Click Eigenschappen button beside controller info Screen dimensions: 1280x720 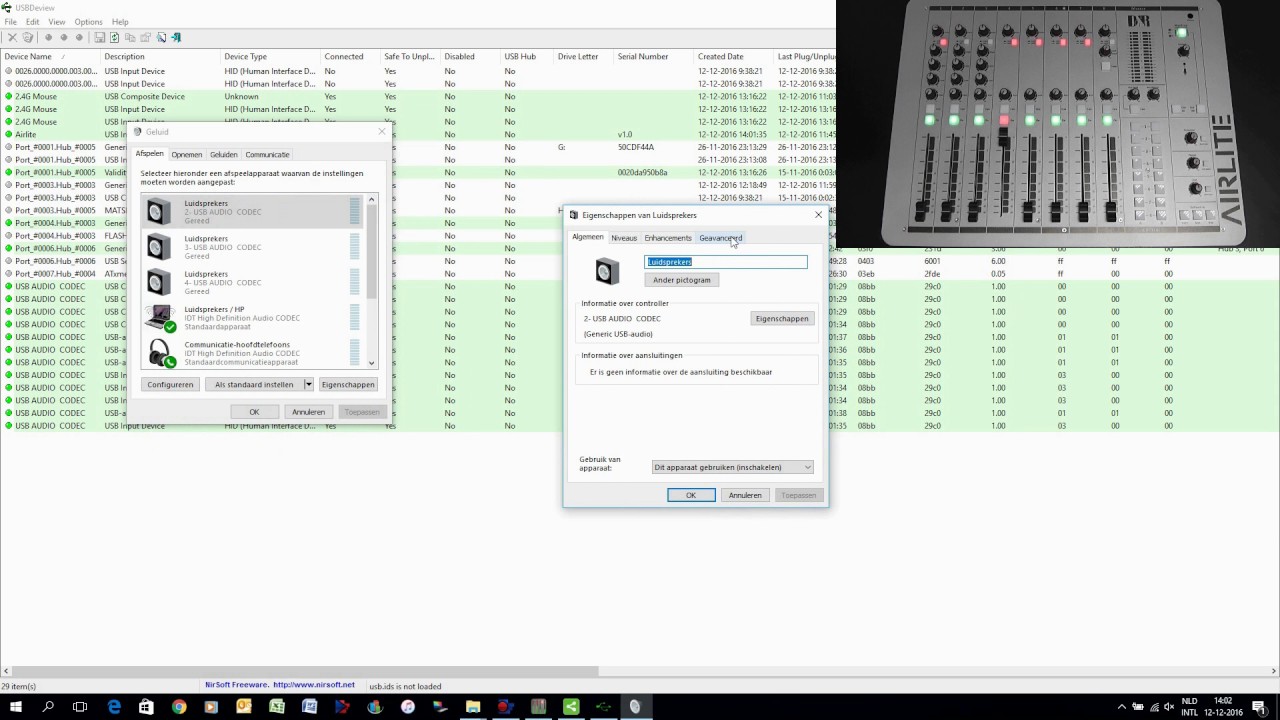[x=782, y=318]
